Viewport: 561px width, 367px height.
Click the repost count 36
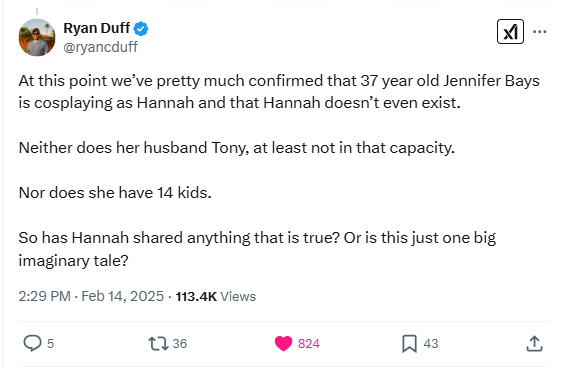point(180,344)
